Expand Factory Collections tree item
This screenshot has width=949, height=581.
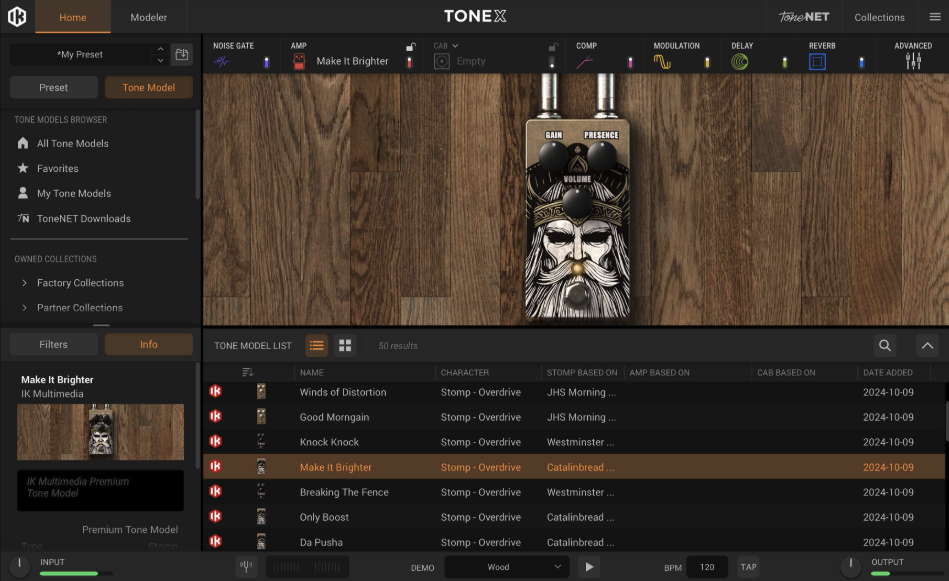[24, 283]
